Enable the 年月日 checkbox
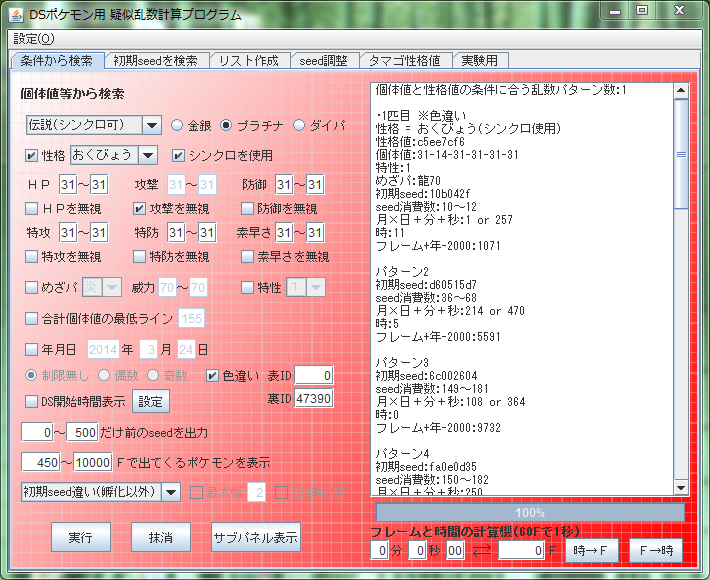 tap(31, 350)
